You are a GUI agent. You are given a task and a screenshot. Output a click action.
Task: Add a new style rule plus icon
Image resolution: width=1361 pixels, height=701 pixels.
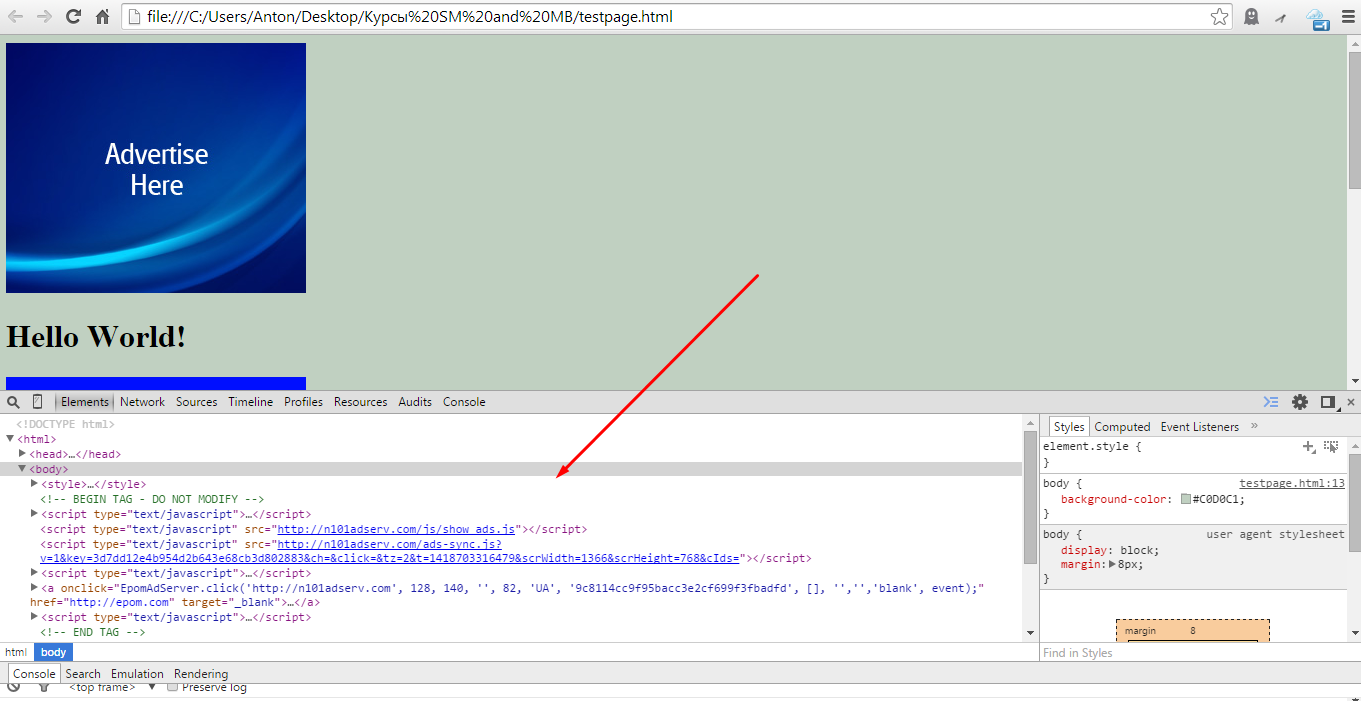pos(1309,446)
